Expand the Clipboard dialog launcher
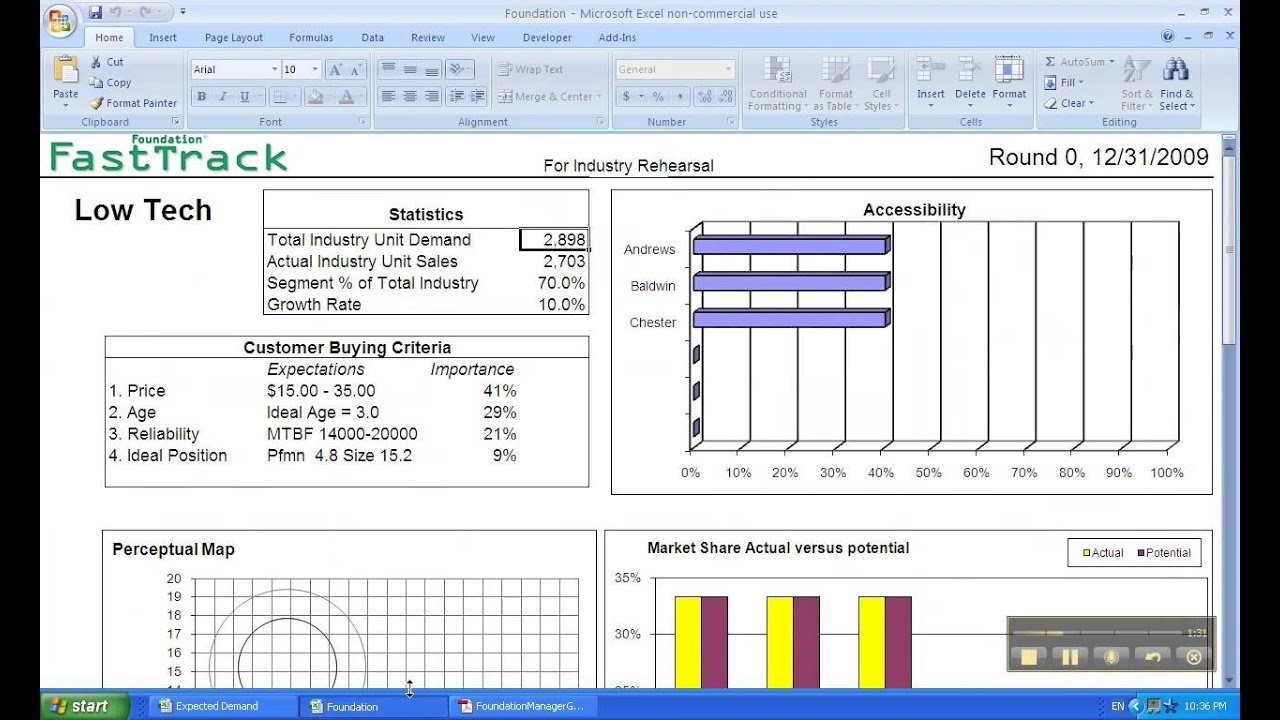 pyautogui.click(x=176, y=122)
